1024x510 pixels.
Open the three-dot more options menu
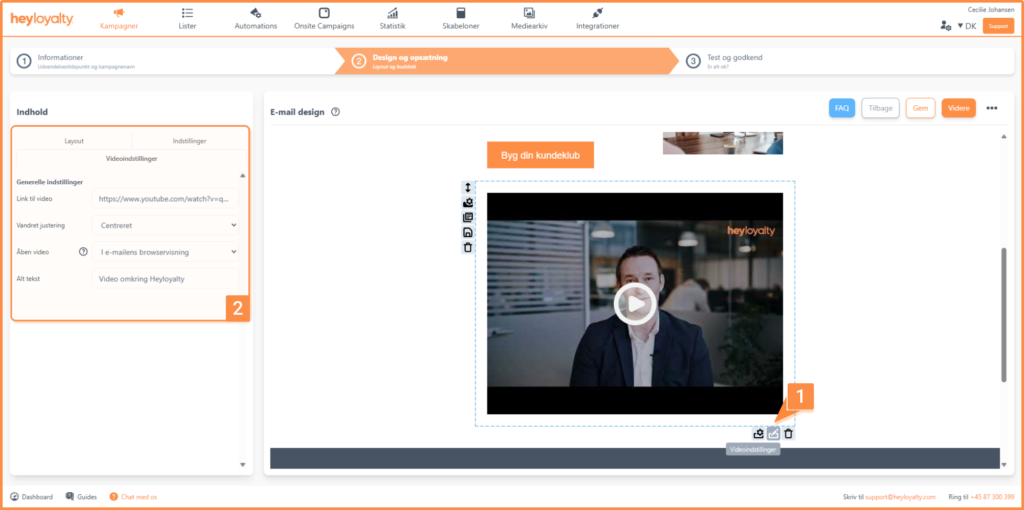point(992,108)
